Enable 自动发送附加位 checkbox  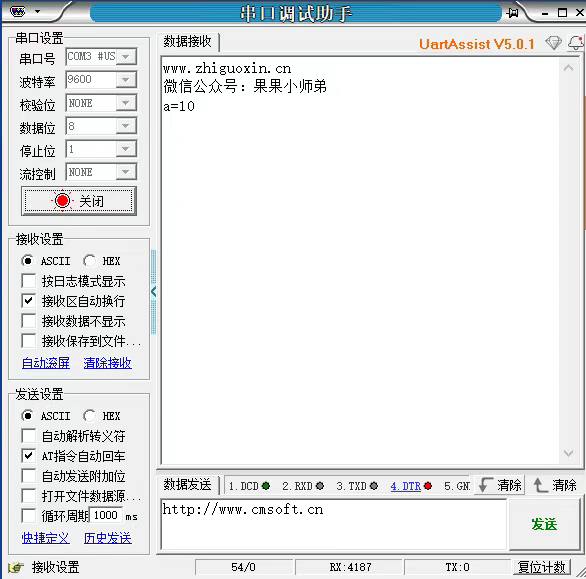coord(29,476)
